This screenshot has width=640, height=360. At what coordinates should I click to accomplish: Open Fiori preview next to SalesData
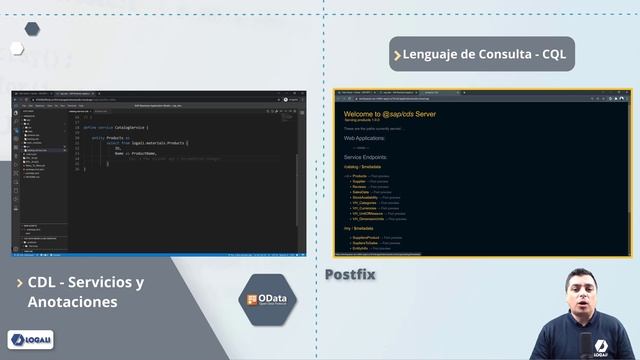382,192
